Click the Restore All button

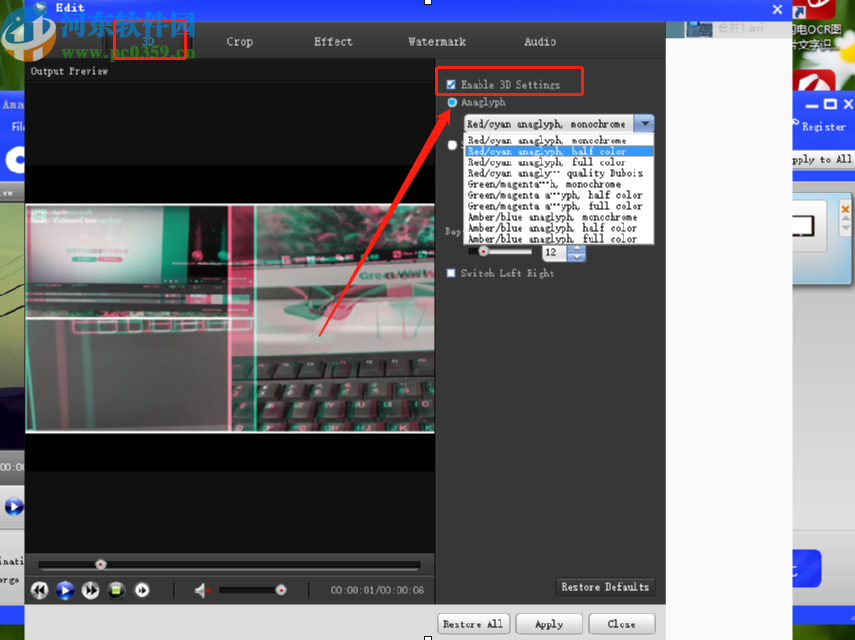(x=473, y=624)
